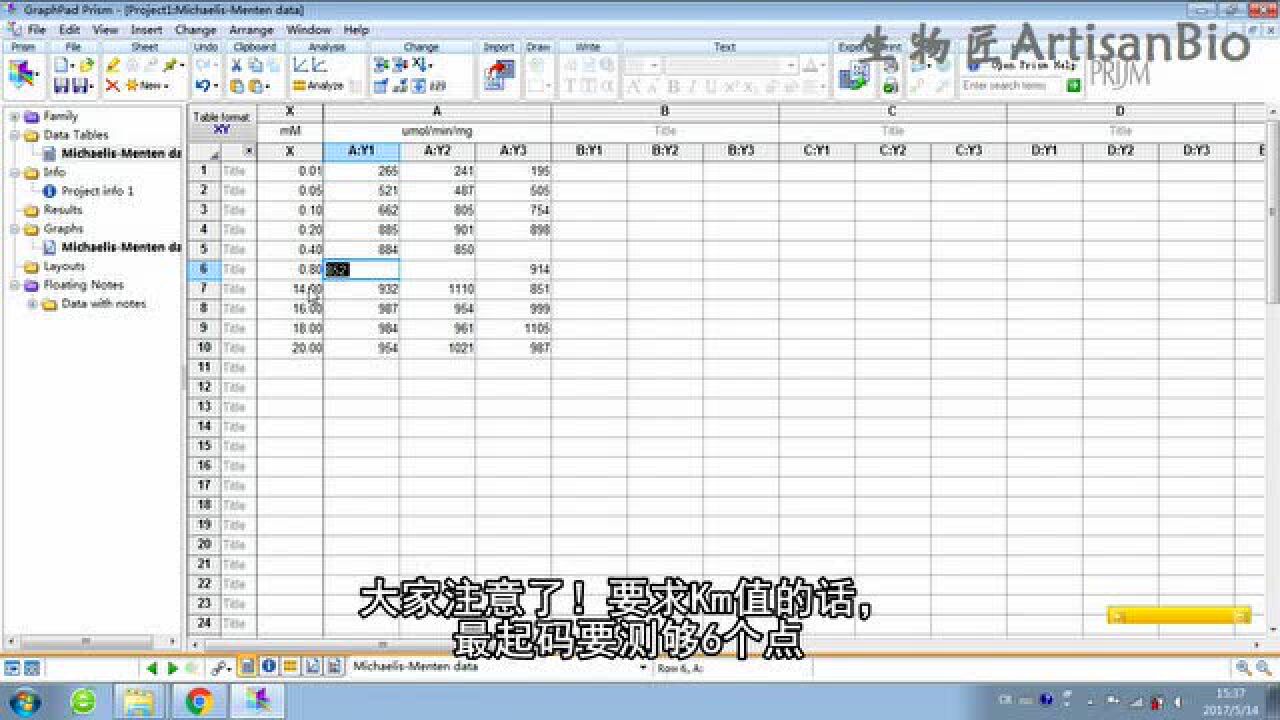Viewport: 1280px width, 720px height.
Task: Click the Undo arrow icon
Action: 203,86
